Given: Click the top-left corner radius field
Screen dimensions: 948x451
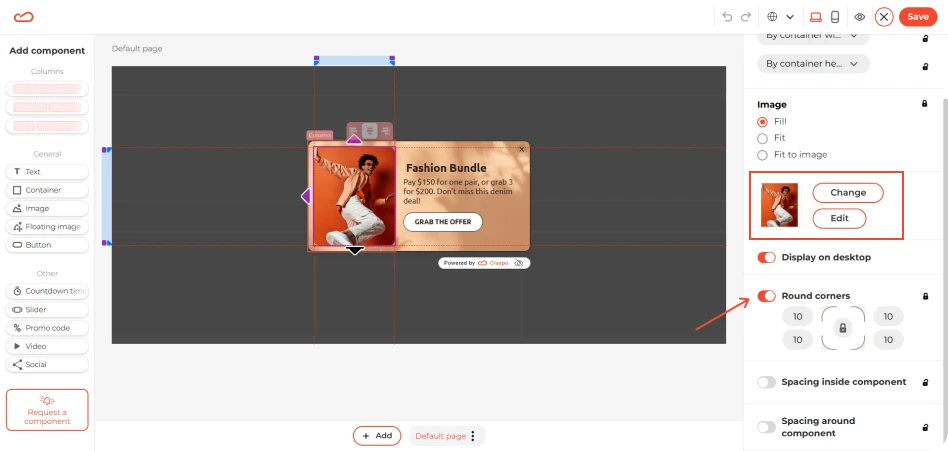Looking at the screenshot, I should click(797, 316).
